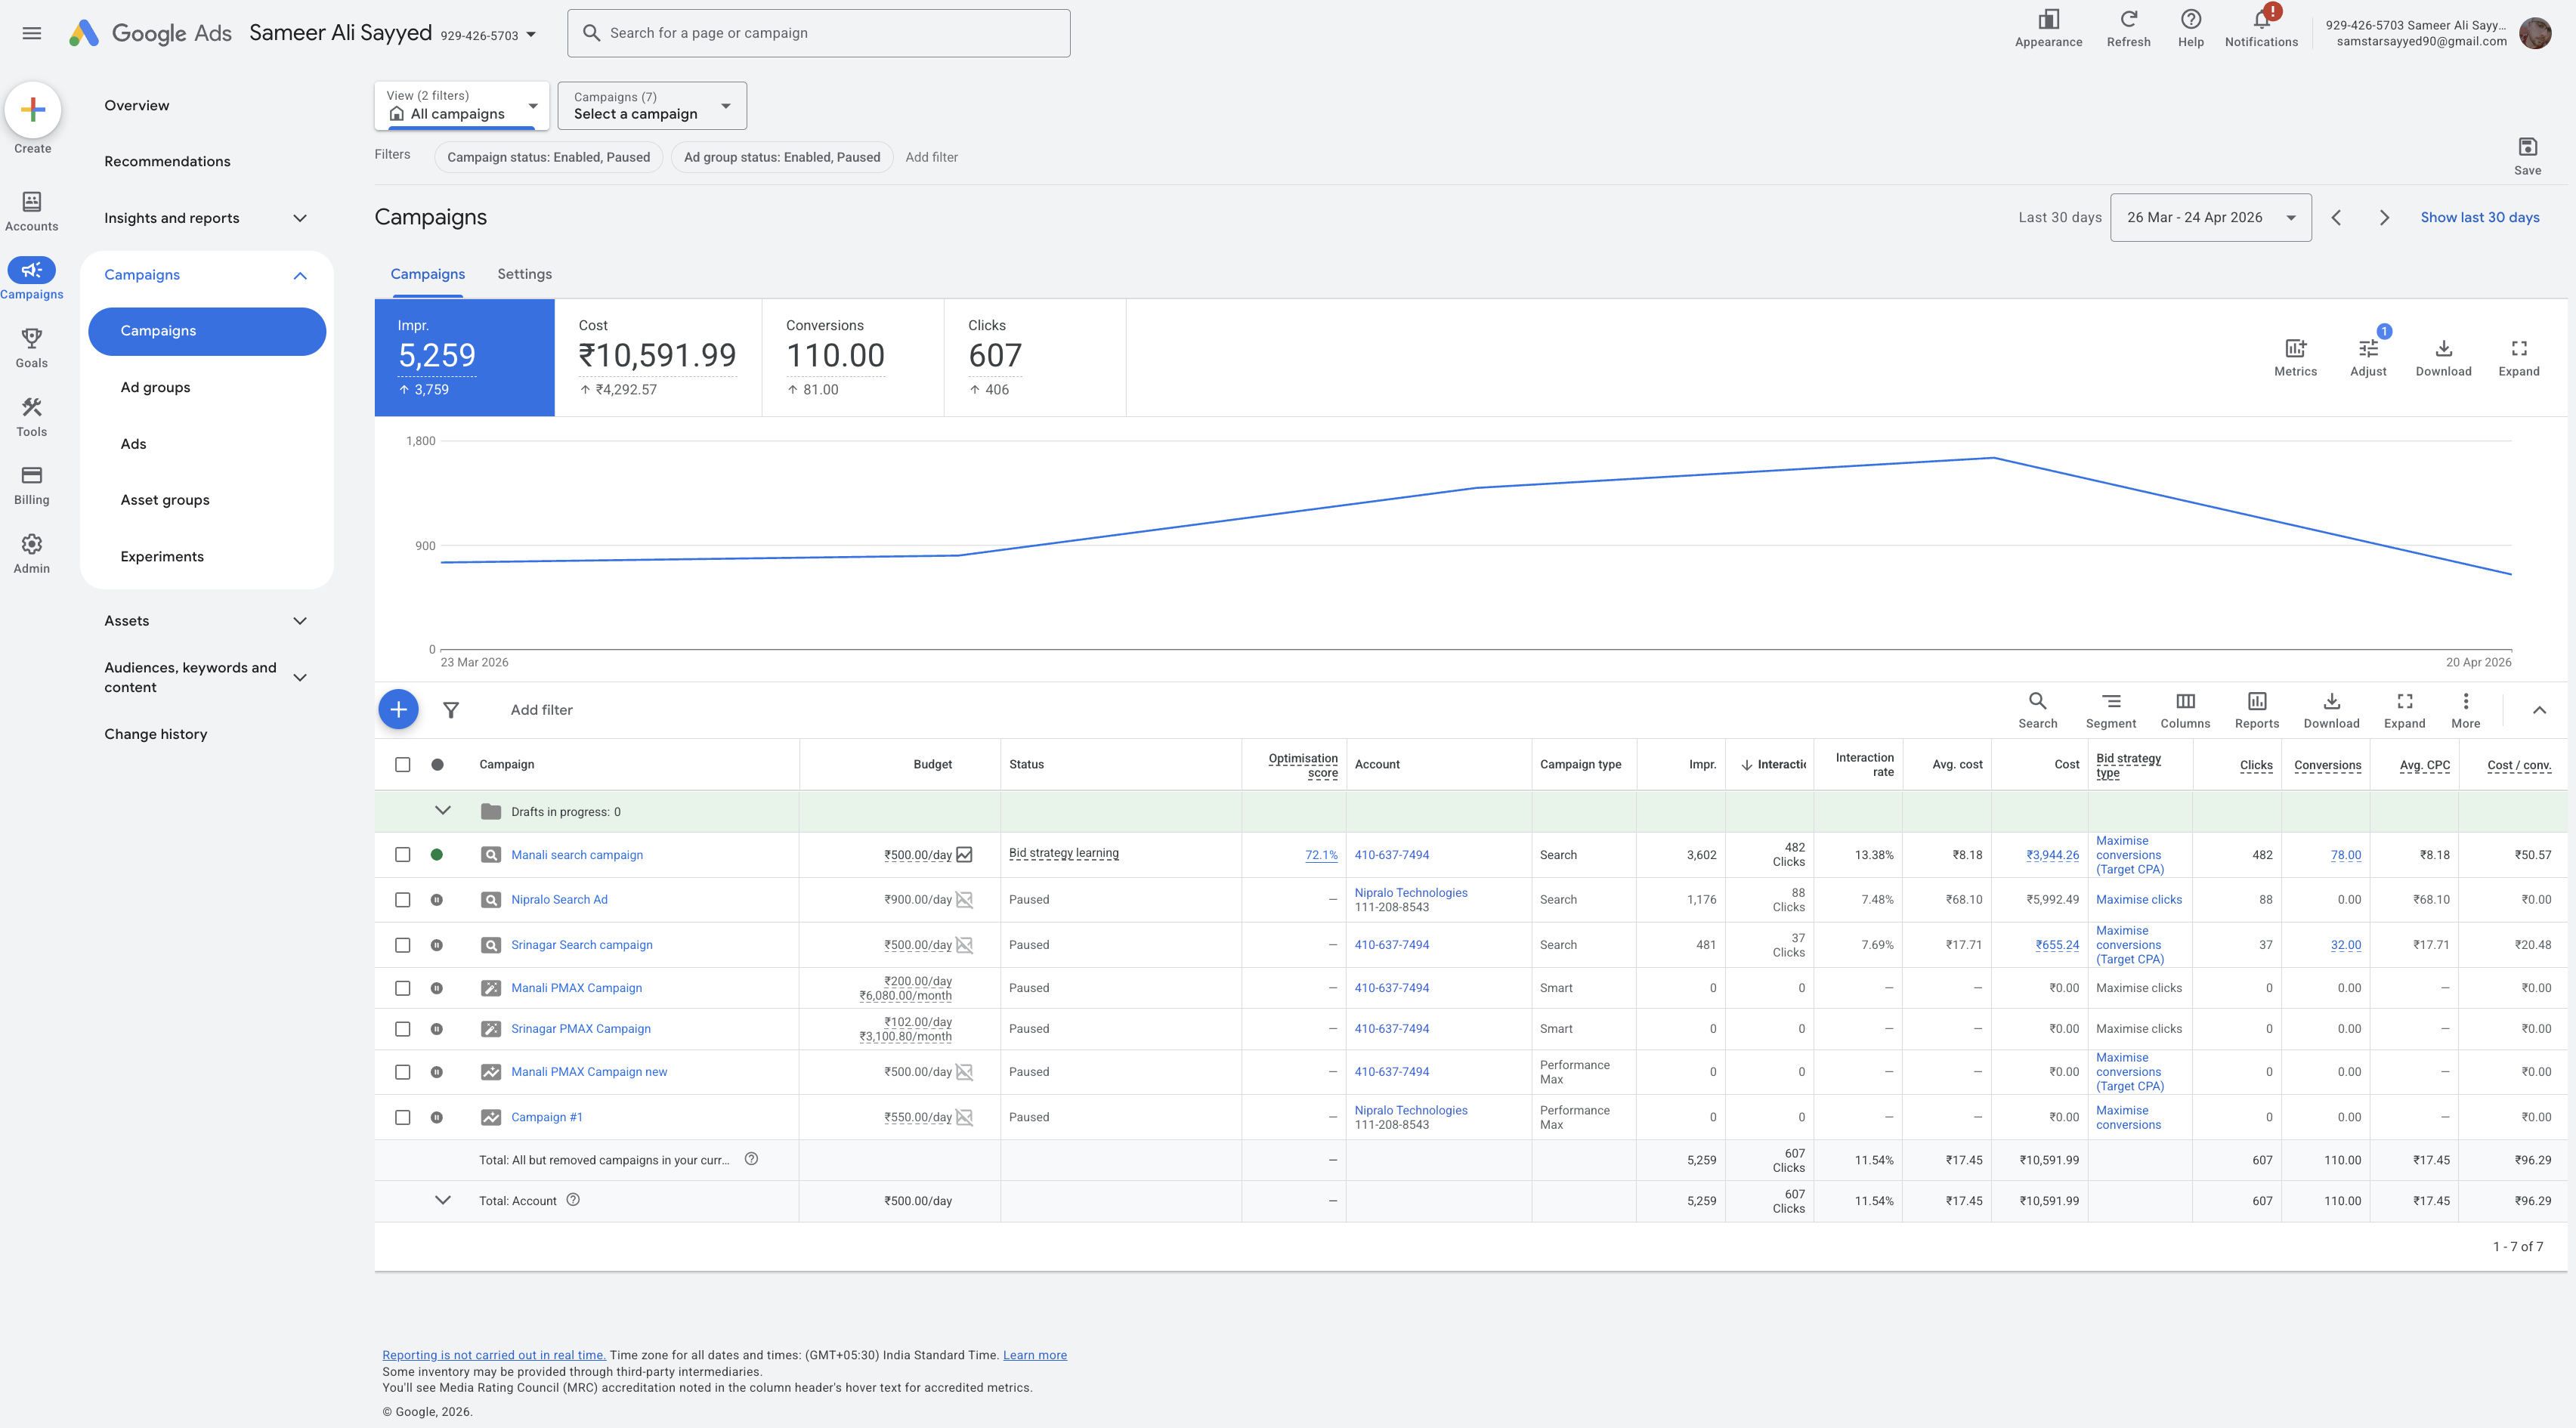The image size is (2576, 1428).
Task: Select Srinagar PMAX Campaign checkbox
Action: tap(402, 1028)
